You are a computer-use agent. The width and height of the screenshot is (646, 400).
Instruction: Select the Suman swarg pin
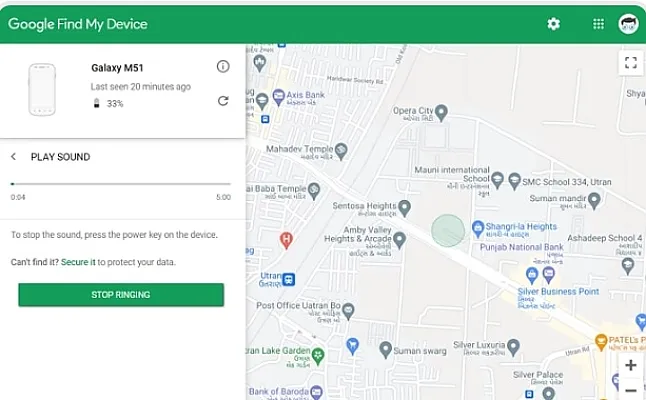386,350
